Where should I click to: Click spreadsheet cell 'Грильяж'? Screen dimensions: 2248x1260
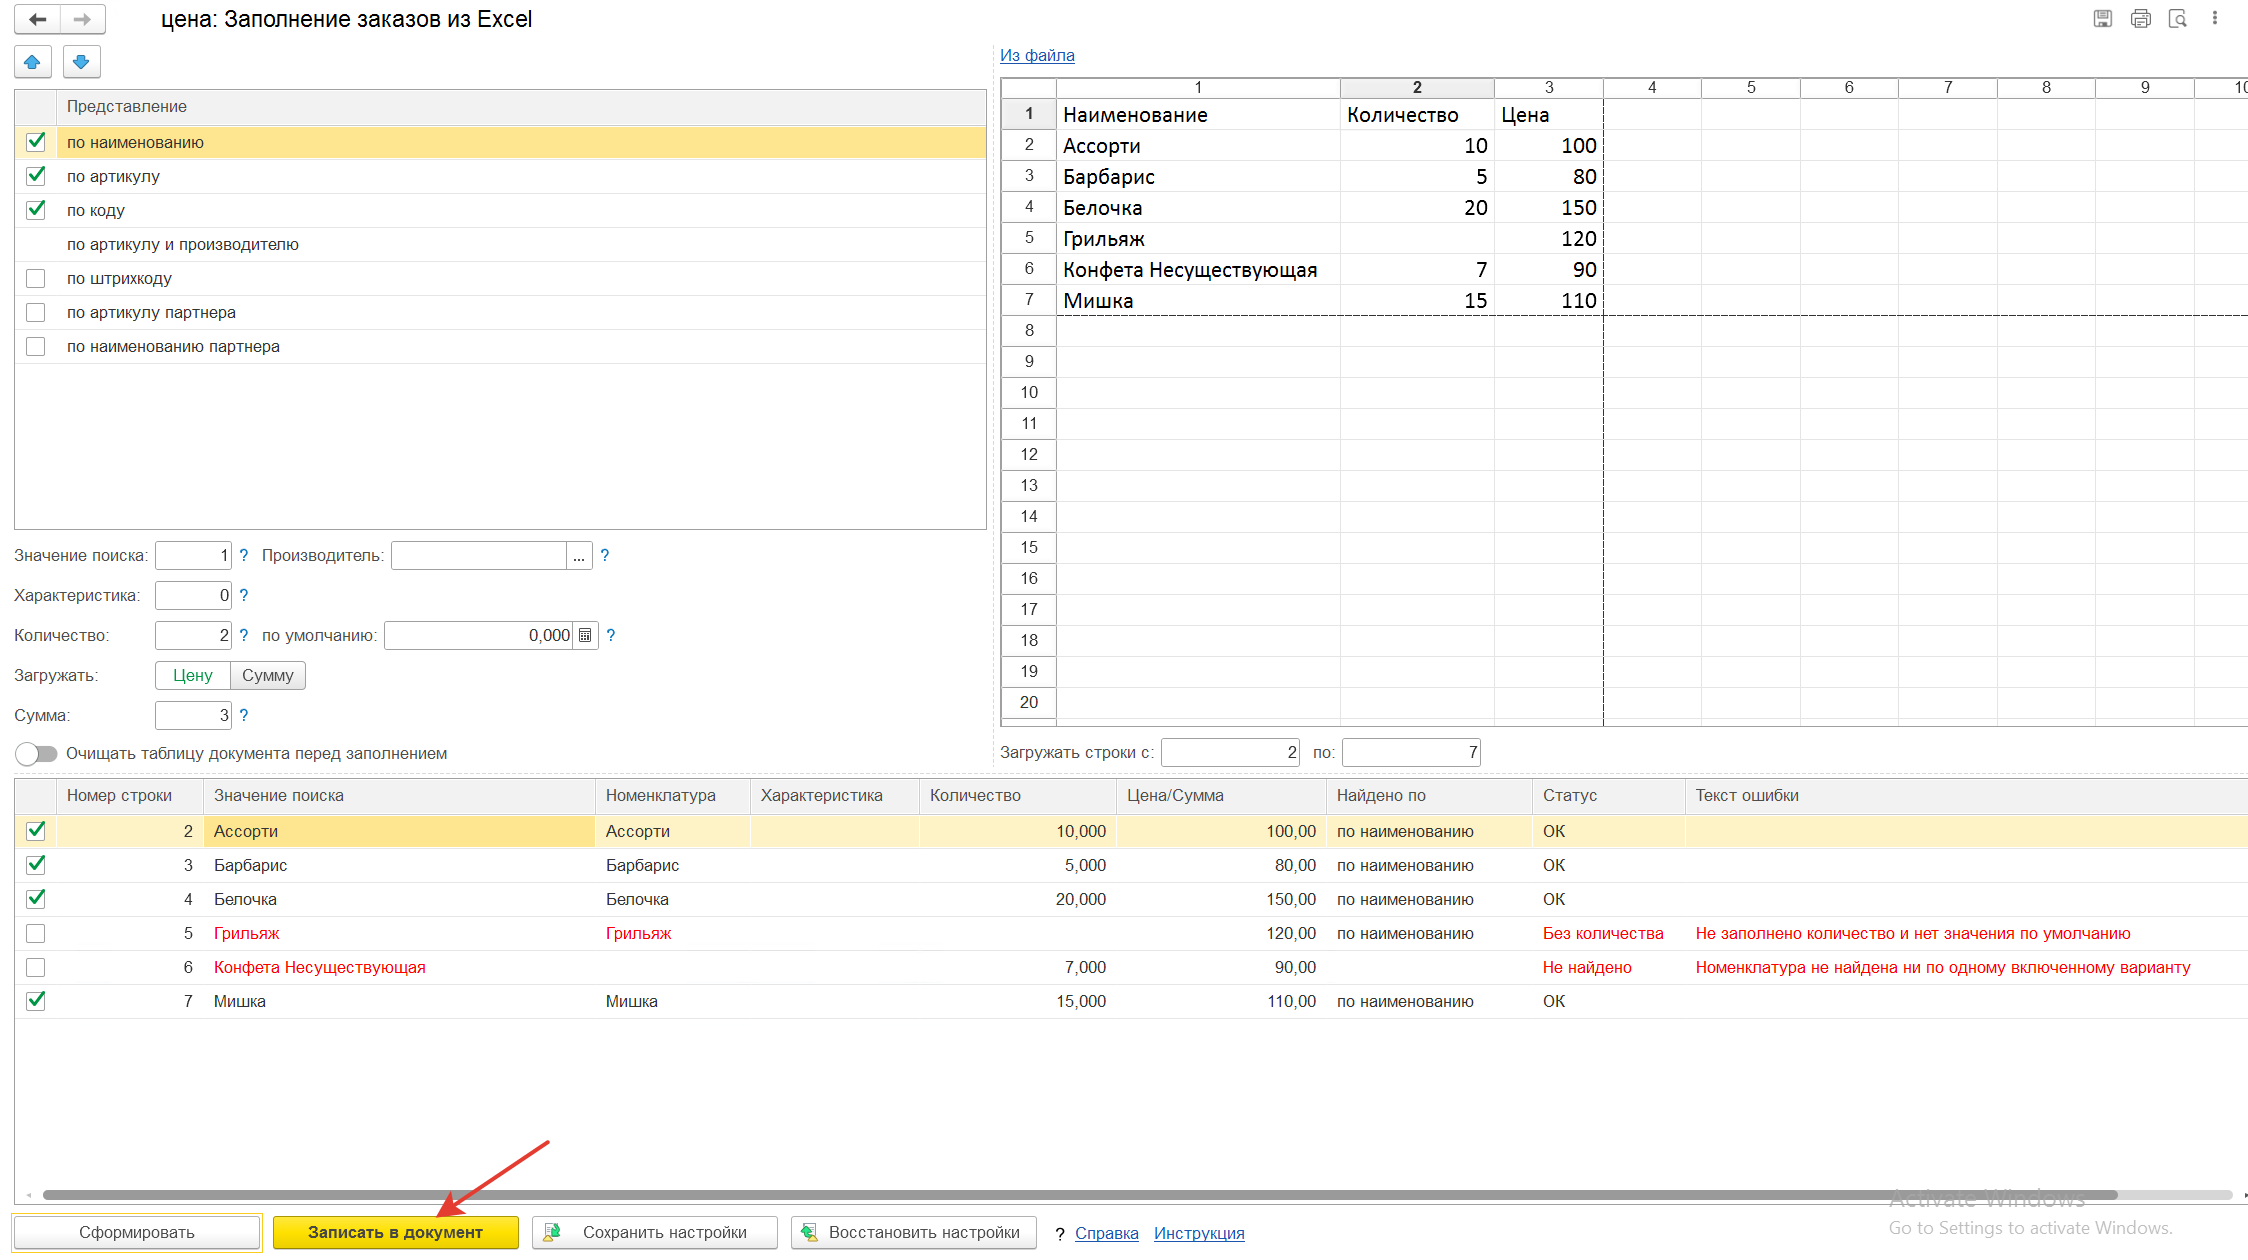tap(1198, 238)
